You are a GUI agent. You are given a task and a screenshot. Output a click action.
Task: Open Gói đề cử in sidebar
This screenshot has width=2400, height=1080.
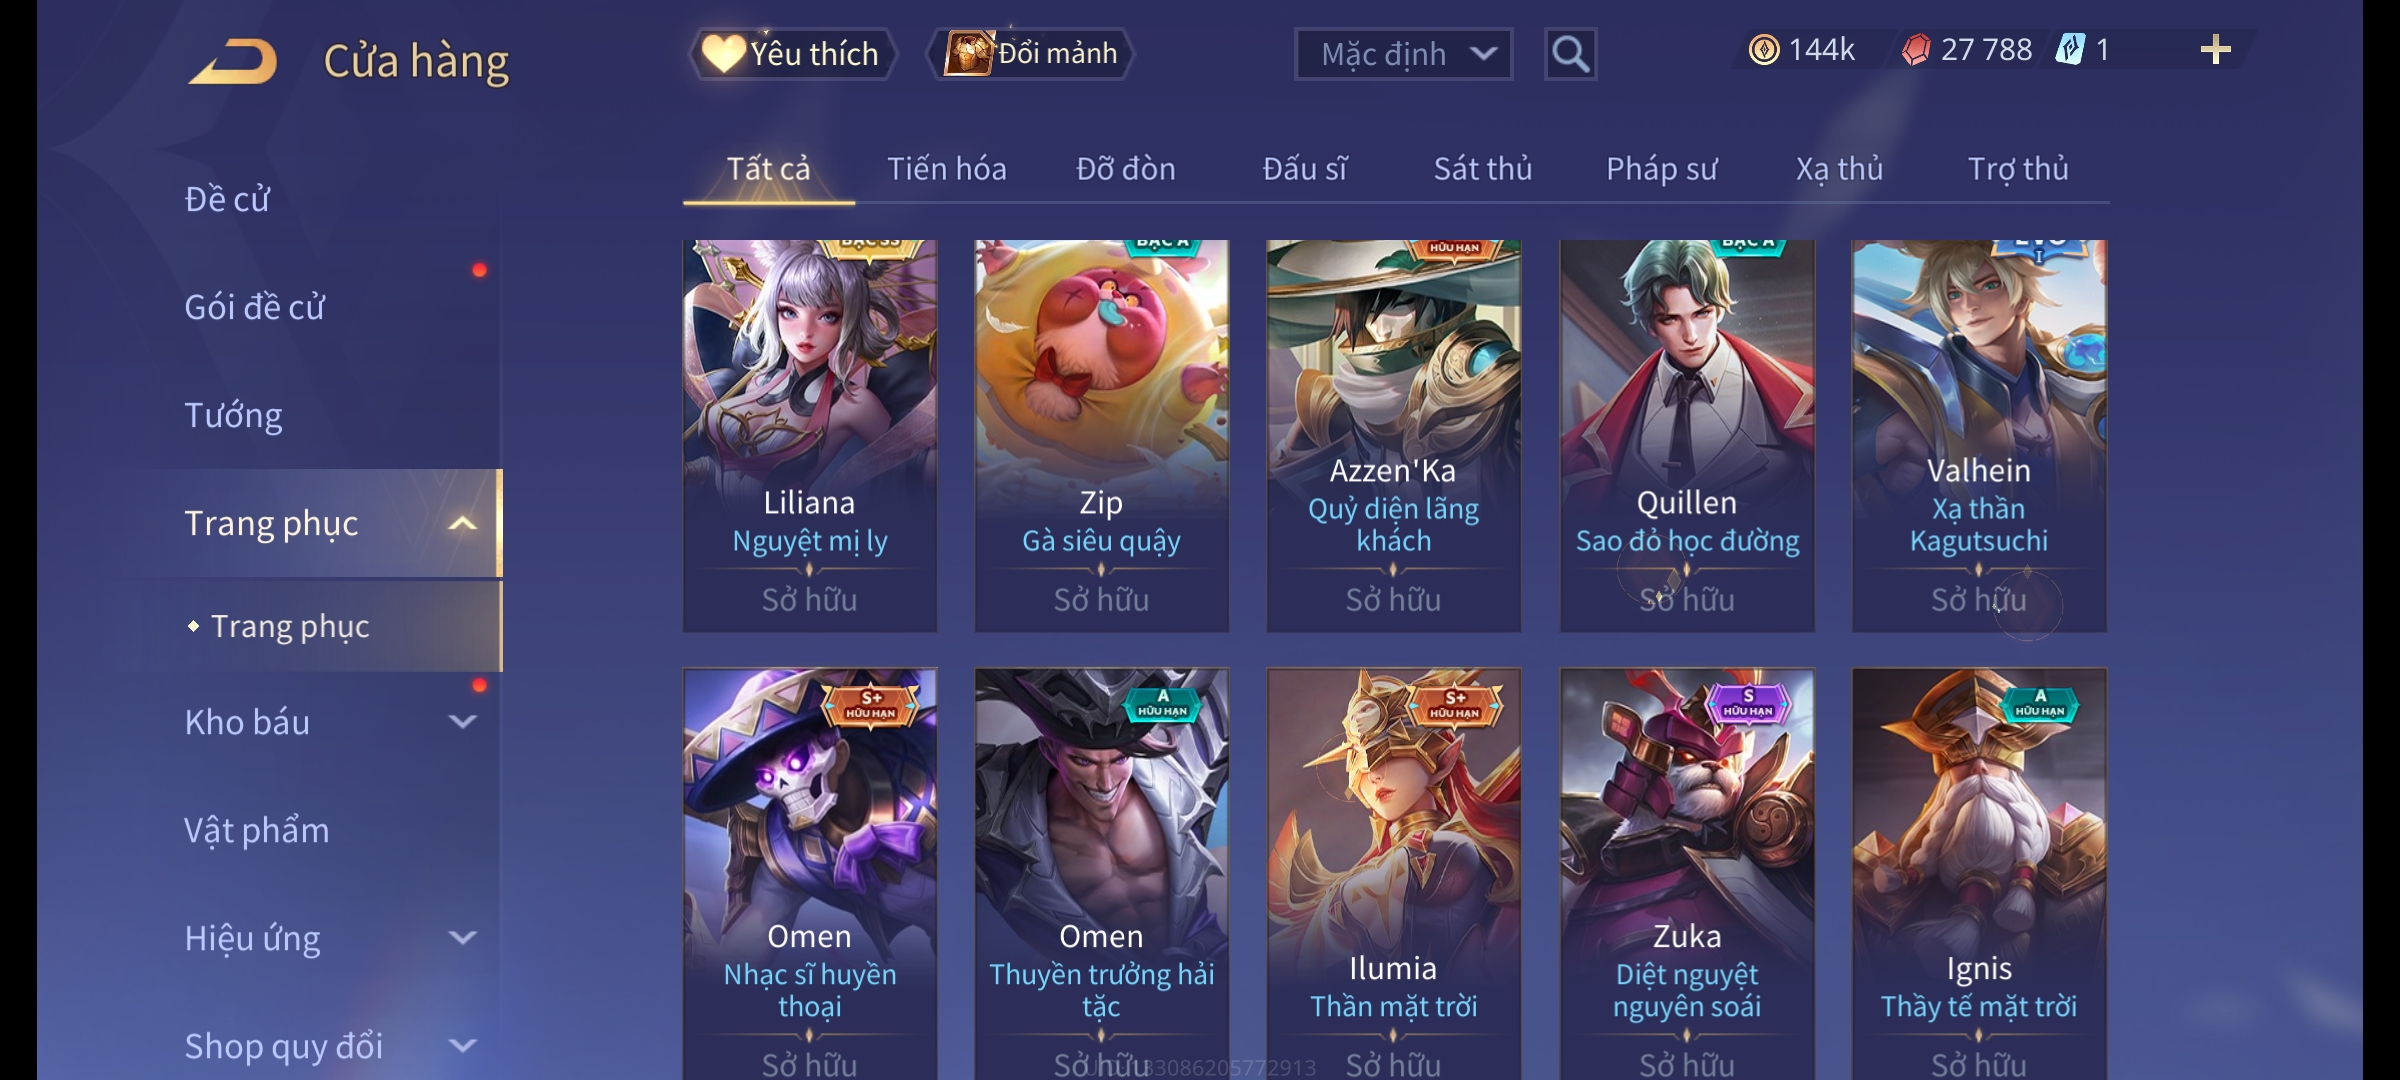pyautogui.click(x=254, y=307)
